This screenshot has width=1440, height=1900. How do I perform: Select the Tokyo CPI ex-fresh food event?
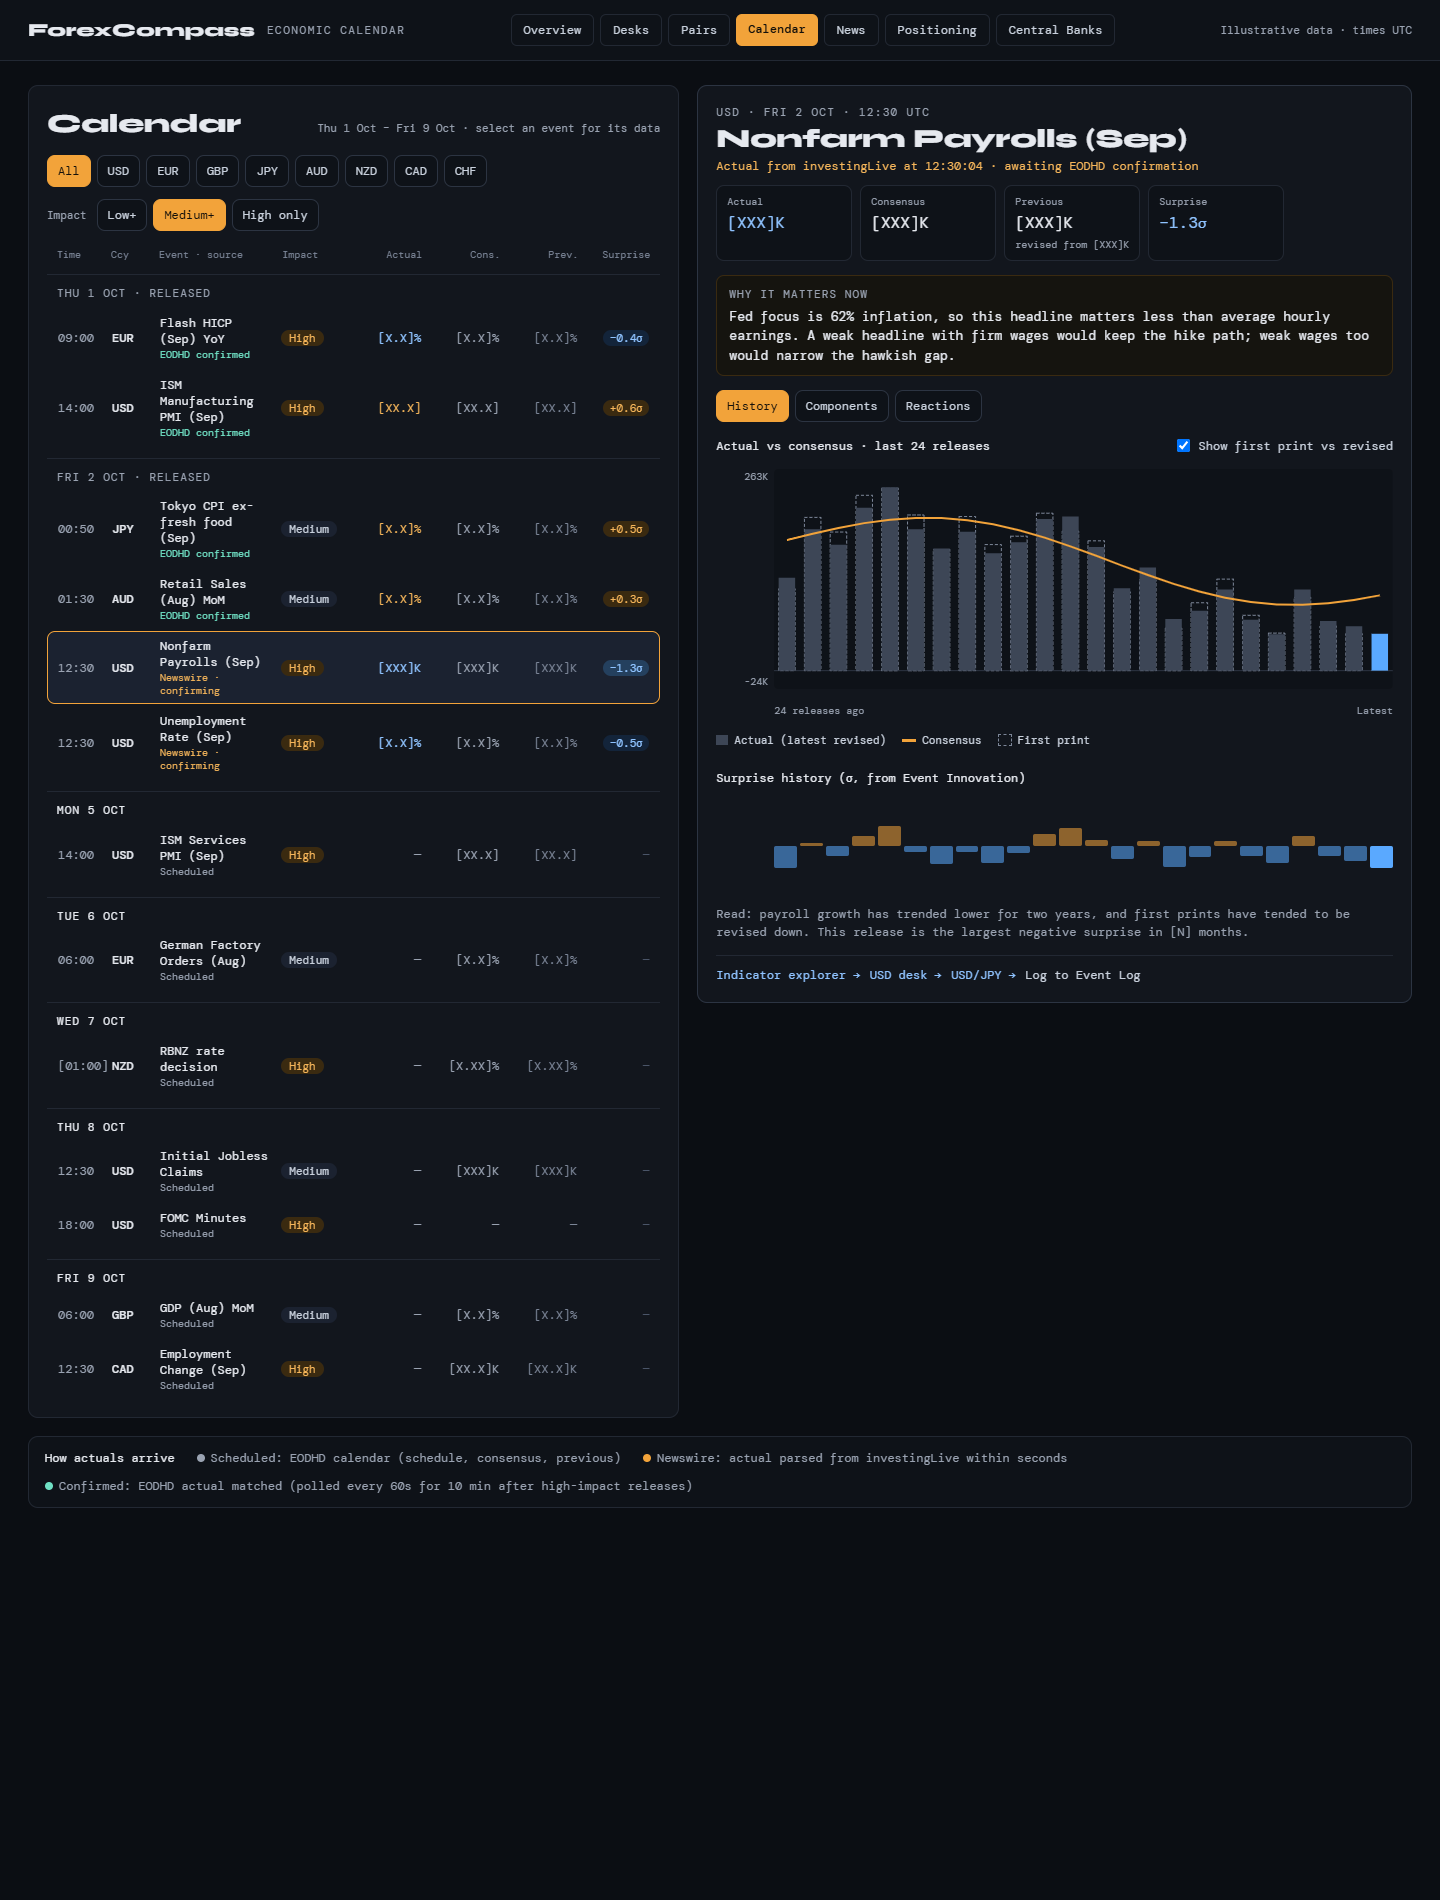pos(353,529)
